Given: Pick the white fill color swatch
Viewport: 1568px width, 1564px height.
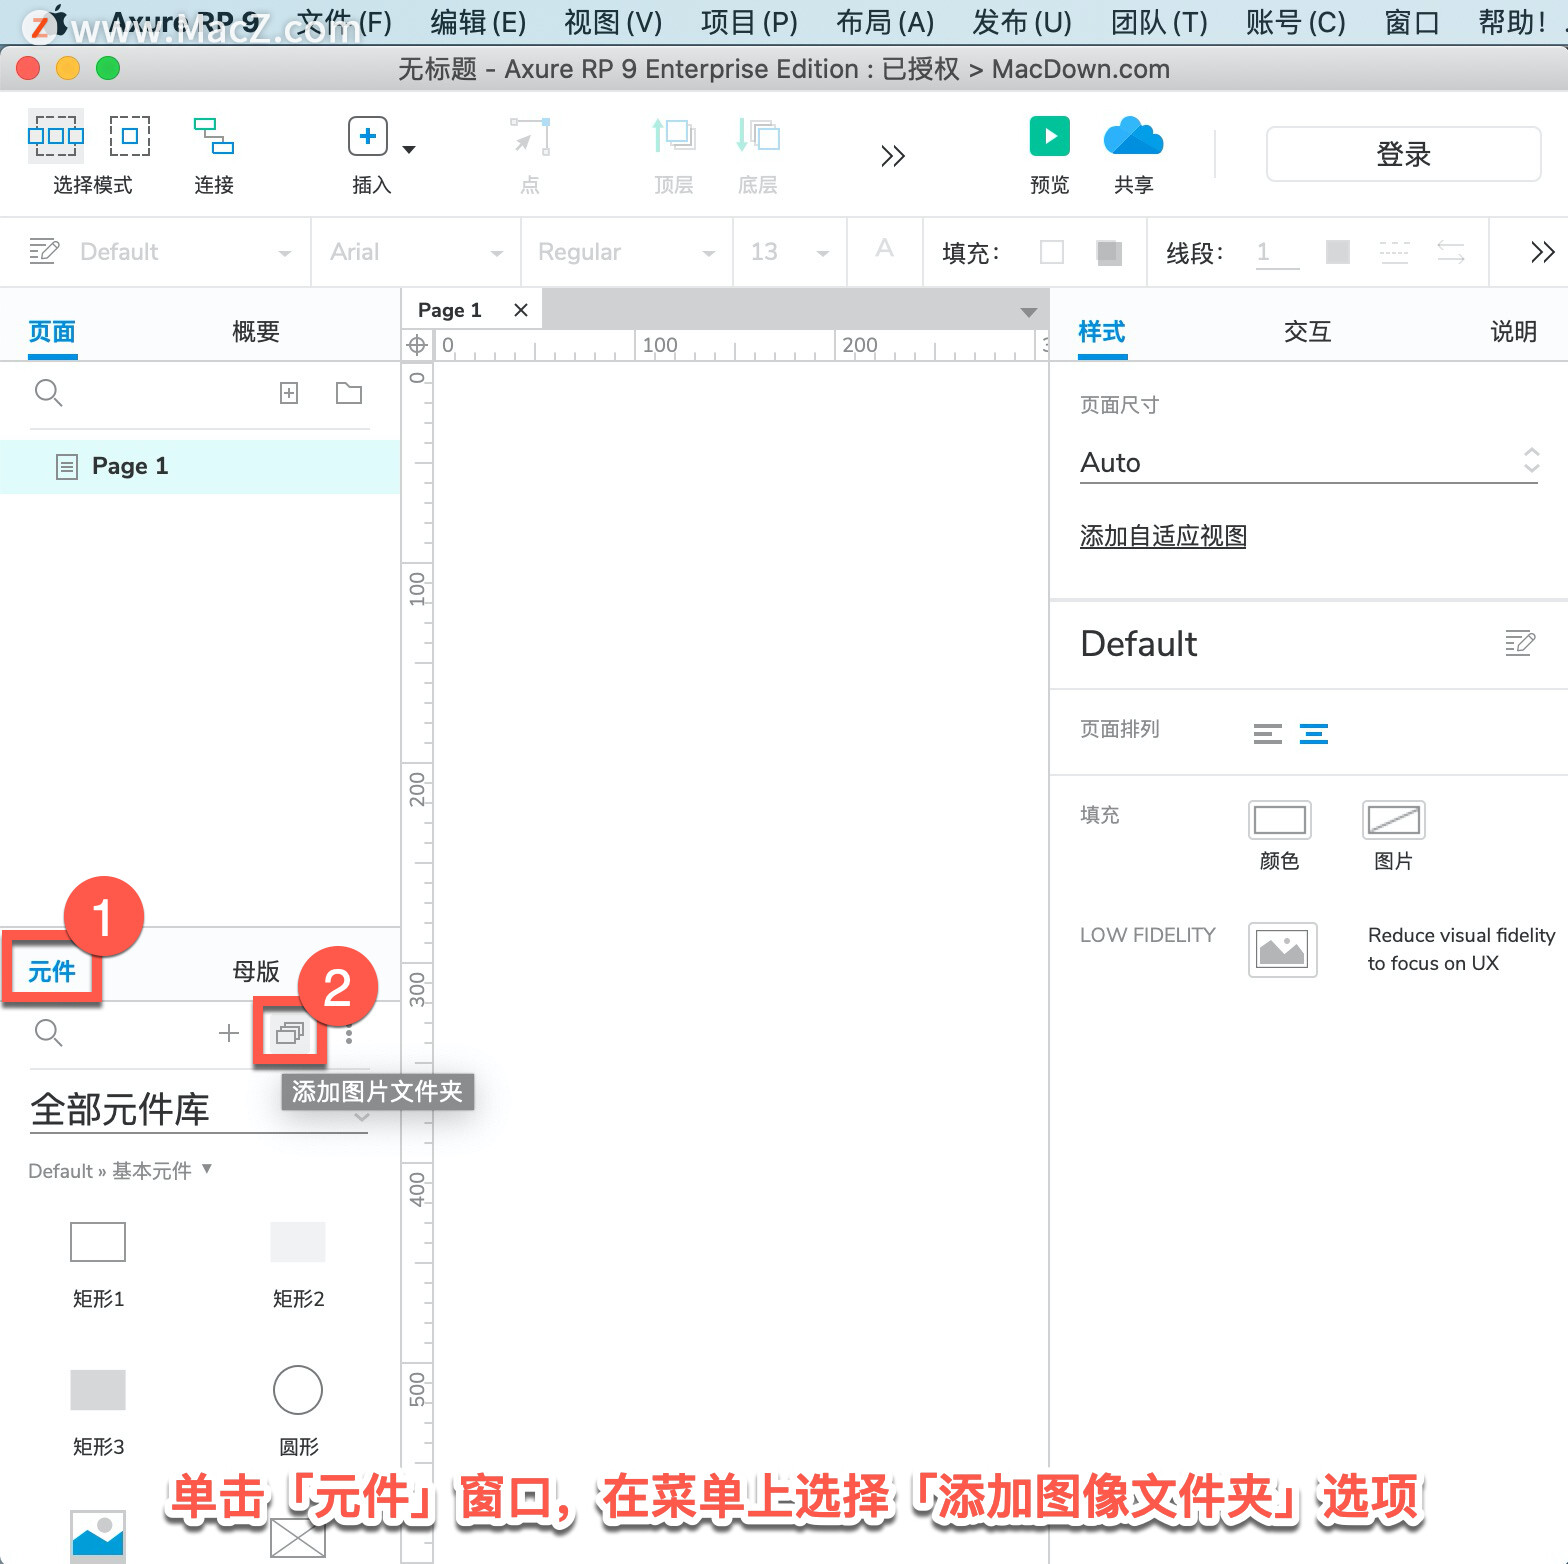Looking at the screenshot, I should coord(1052,252).
